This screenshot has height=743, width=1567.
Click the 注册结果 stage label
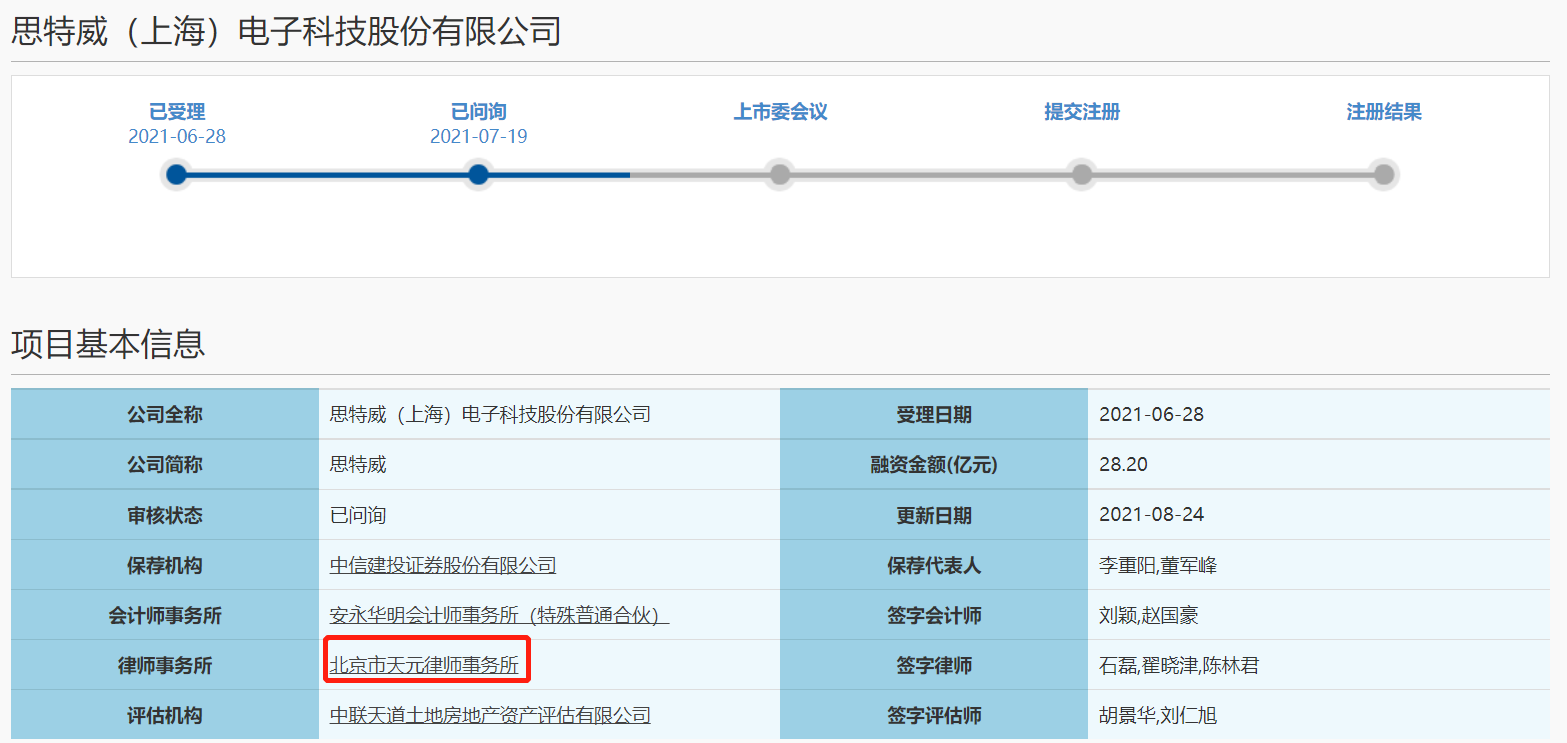point(1384,112)
